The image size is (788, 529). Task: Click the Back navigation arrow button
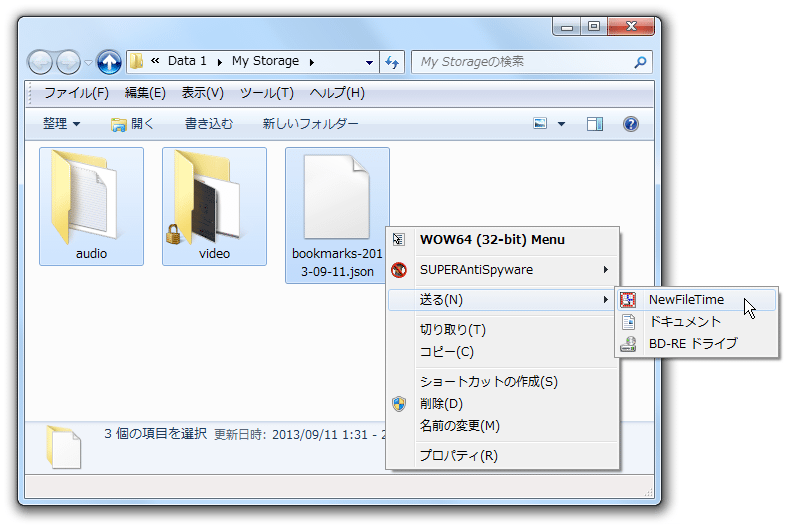click(x=40, y=62)
